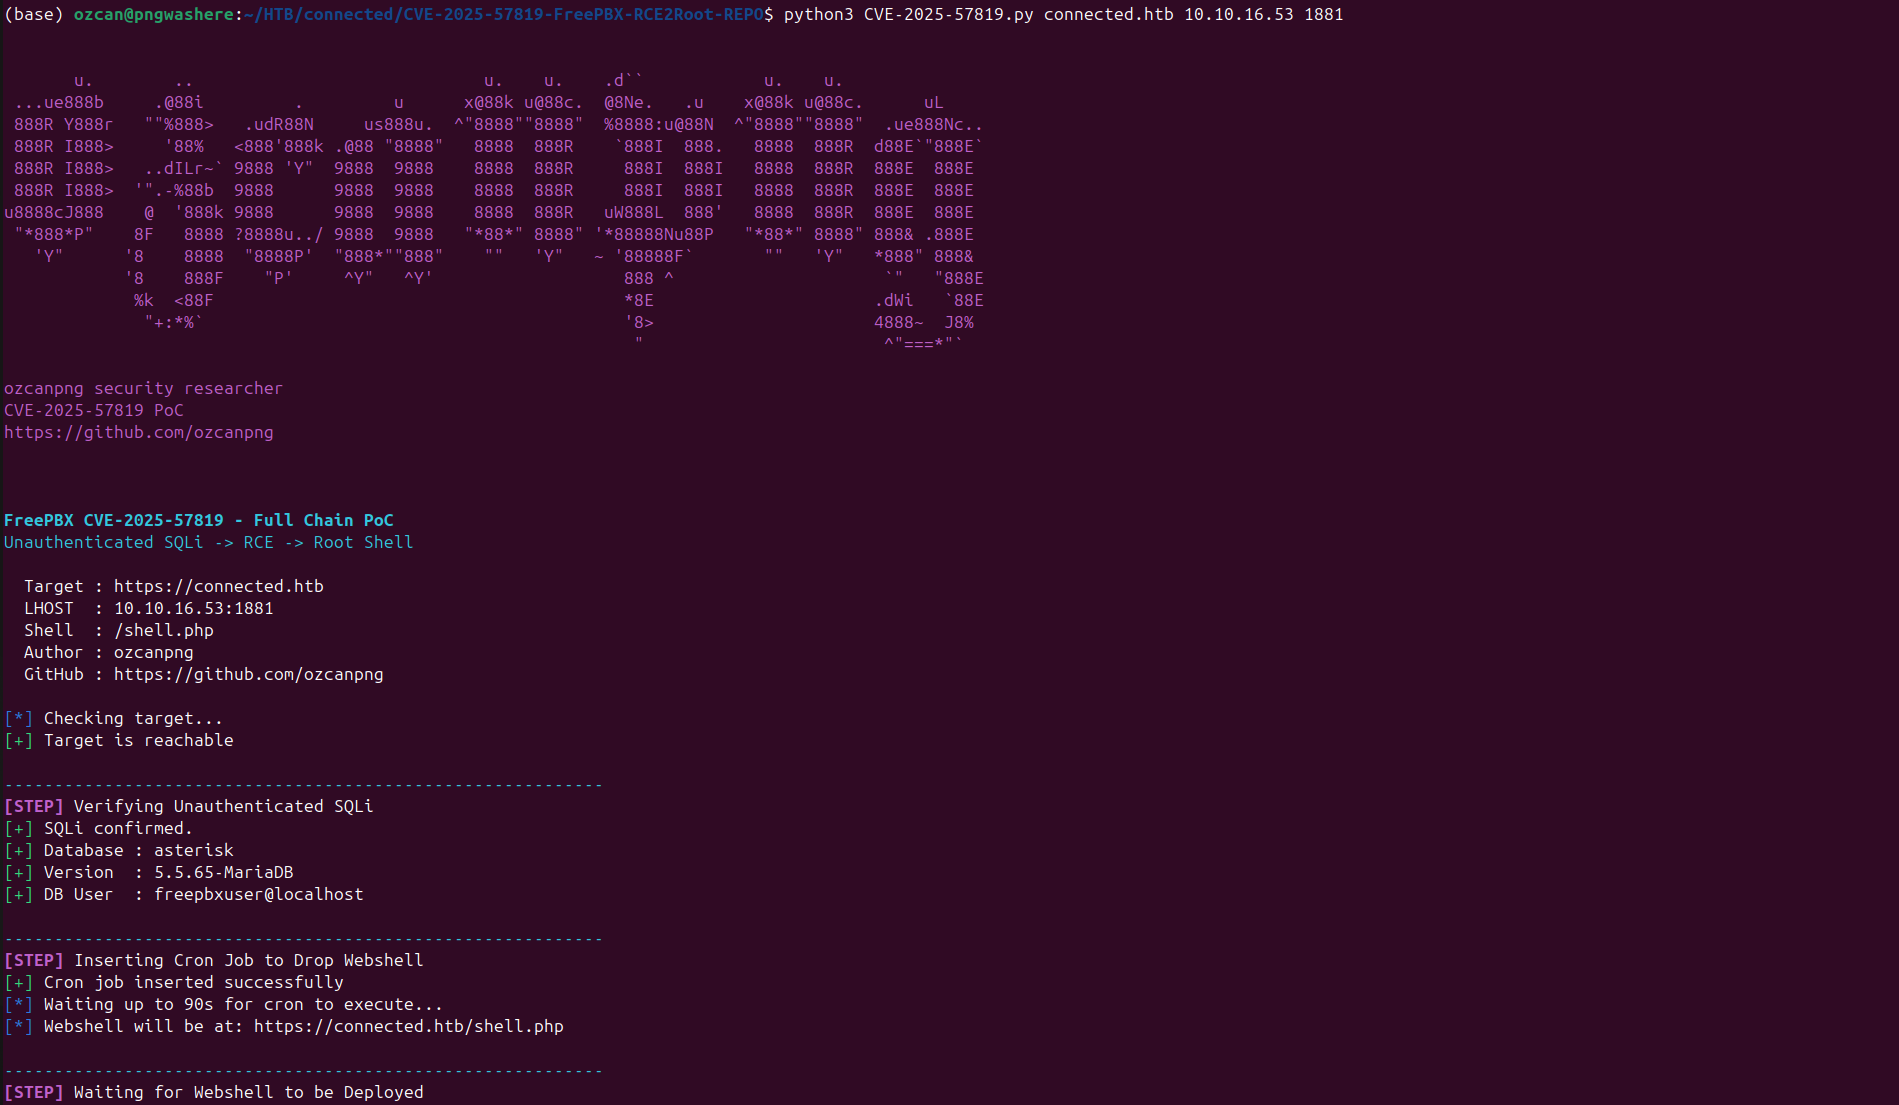This screenshot has height=1105, width=1899.
Task: Open the Target URL https://connected.htb
Action: point(219,586)
